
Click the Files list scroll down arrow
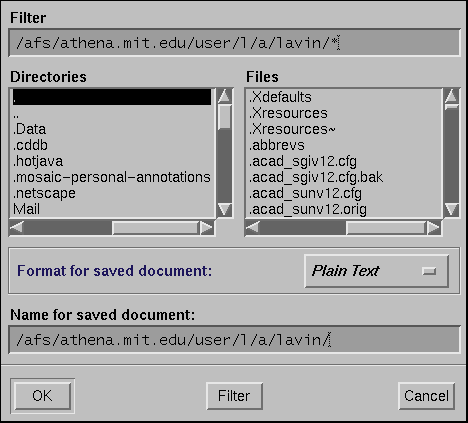452,210
